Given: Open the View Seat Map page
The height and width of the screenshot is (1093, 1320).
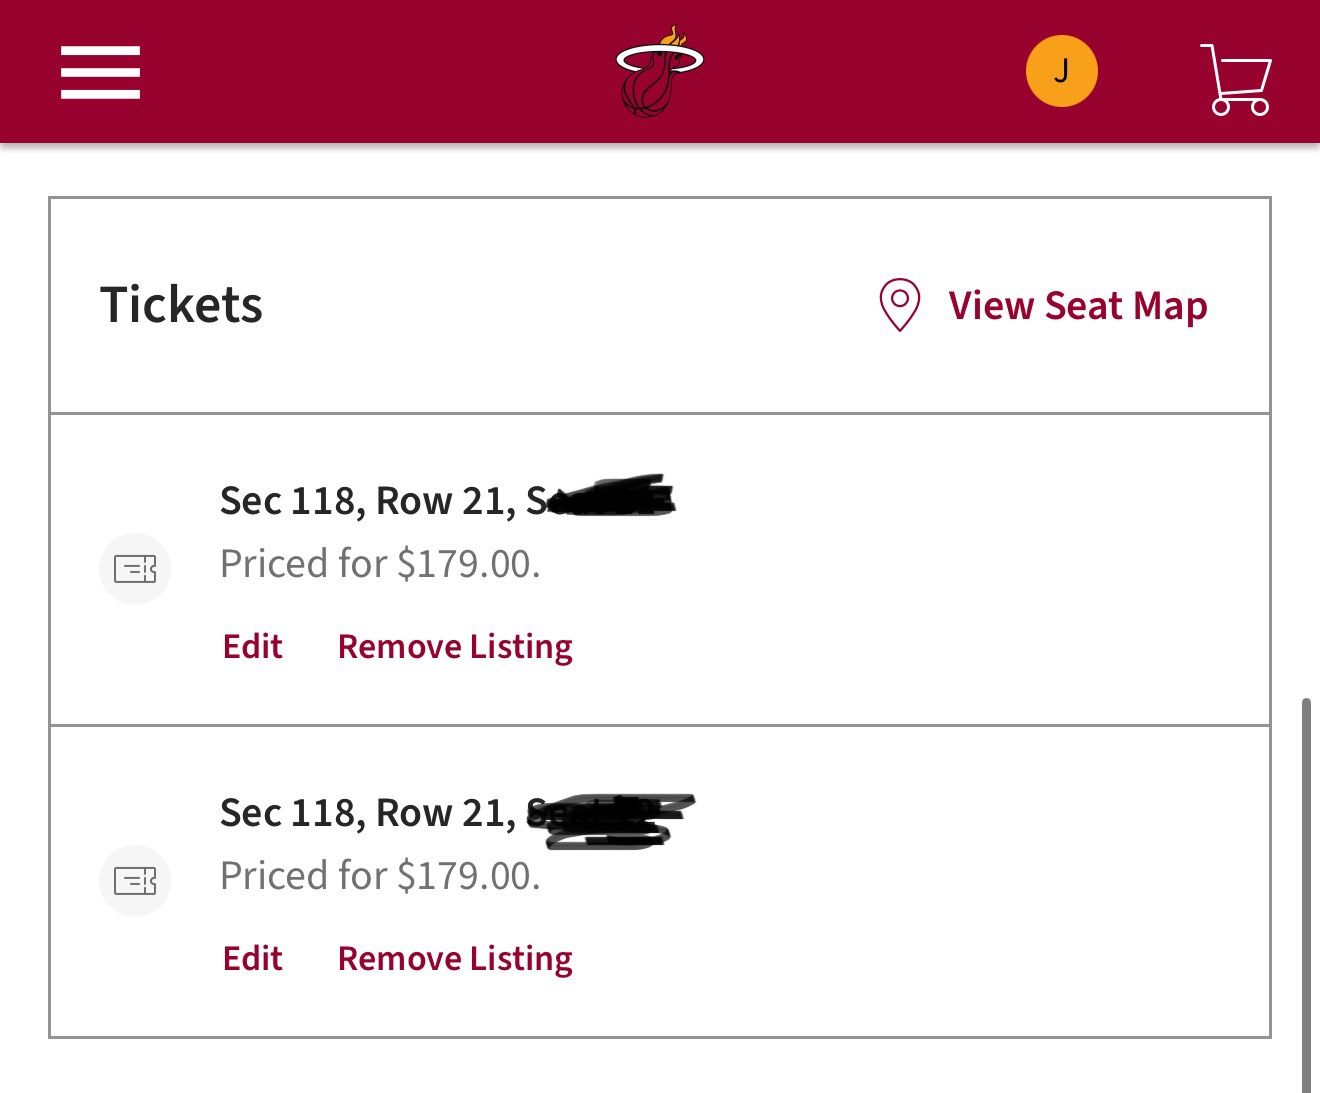Looking at the screenshot, I should coord(1077,306).
